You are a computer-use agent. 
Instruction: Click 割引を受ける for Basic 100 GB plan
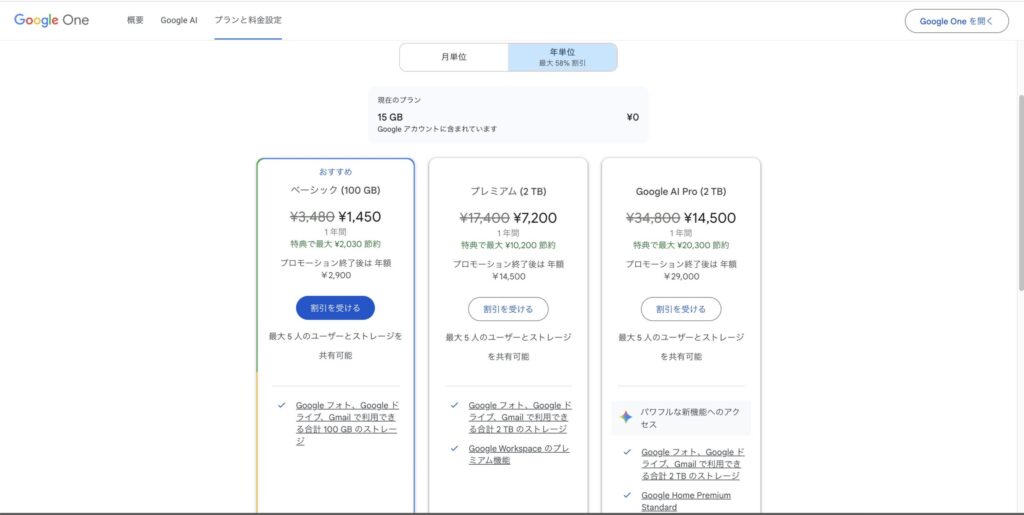point(335,308)
